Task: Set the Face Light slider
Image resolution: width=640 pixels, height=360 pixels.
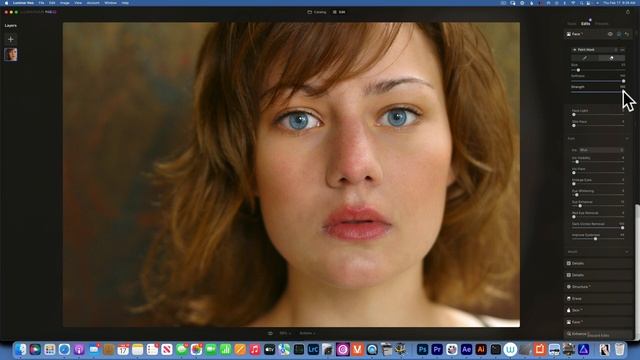Action: pos(598,114)
